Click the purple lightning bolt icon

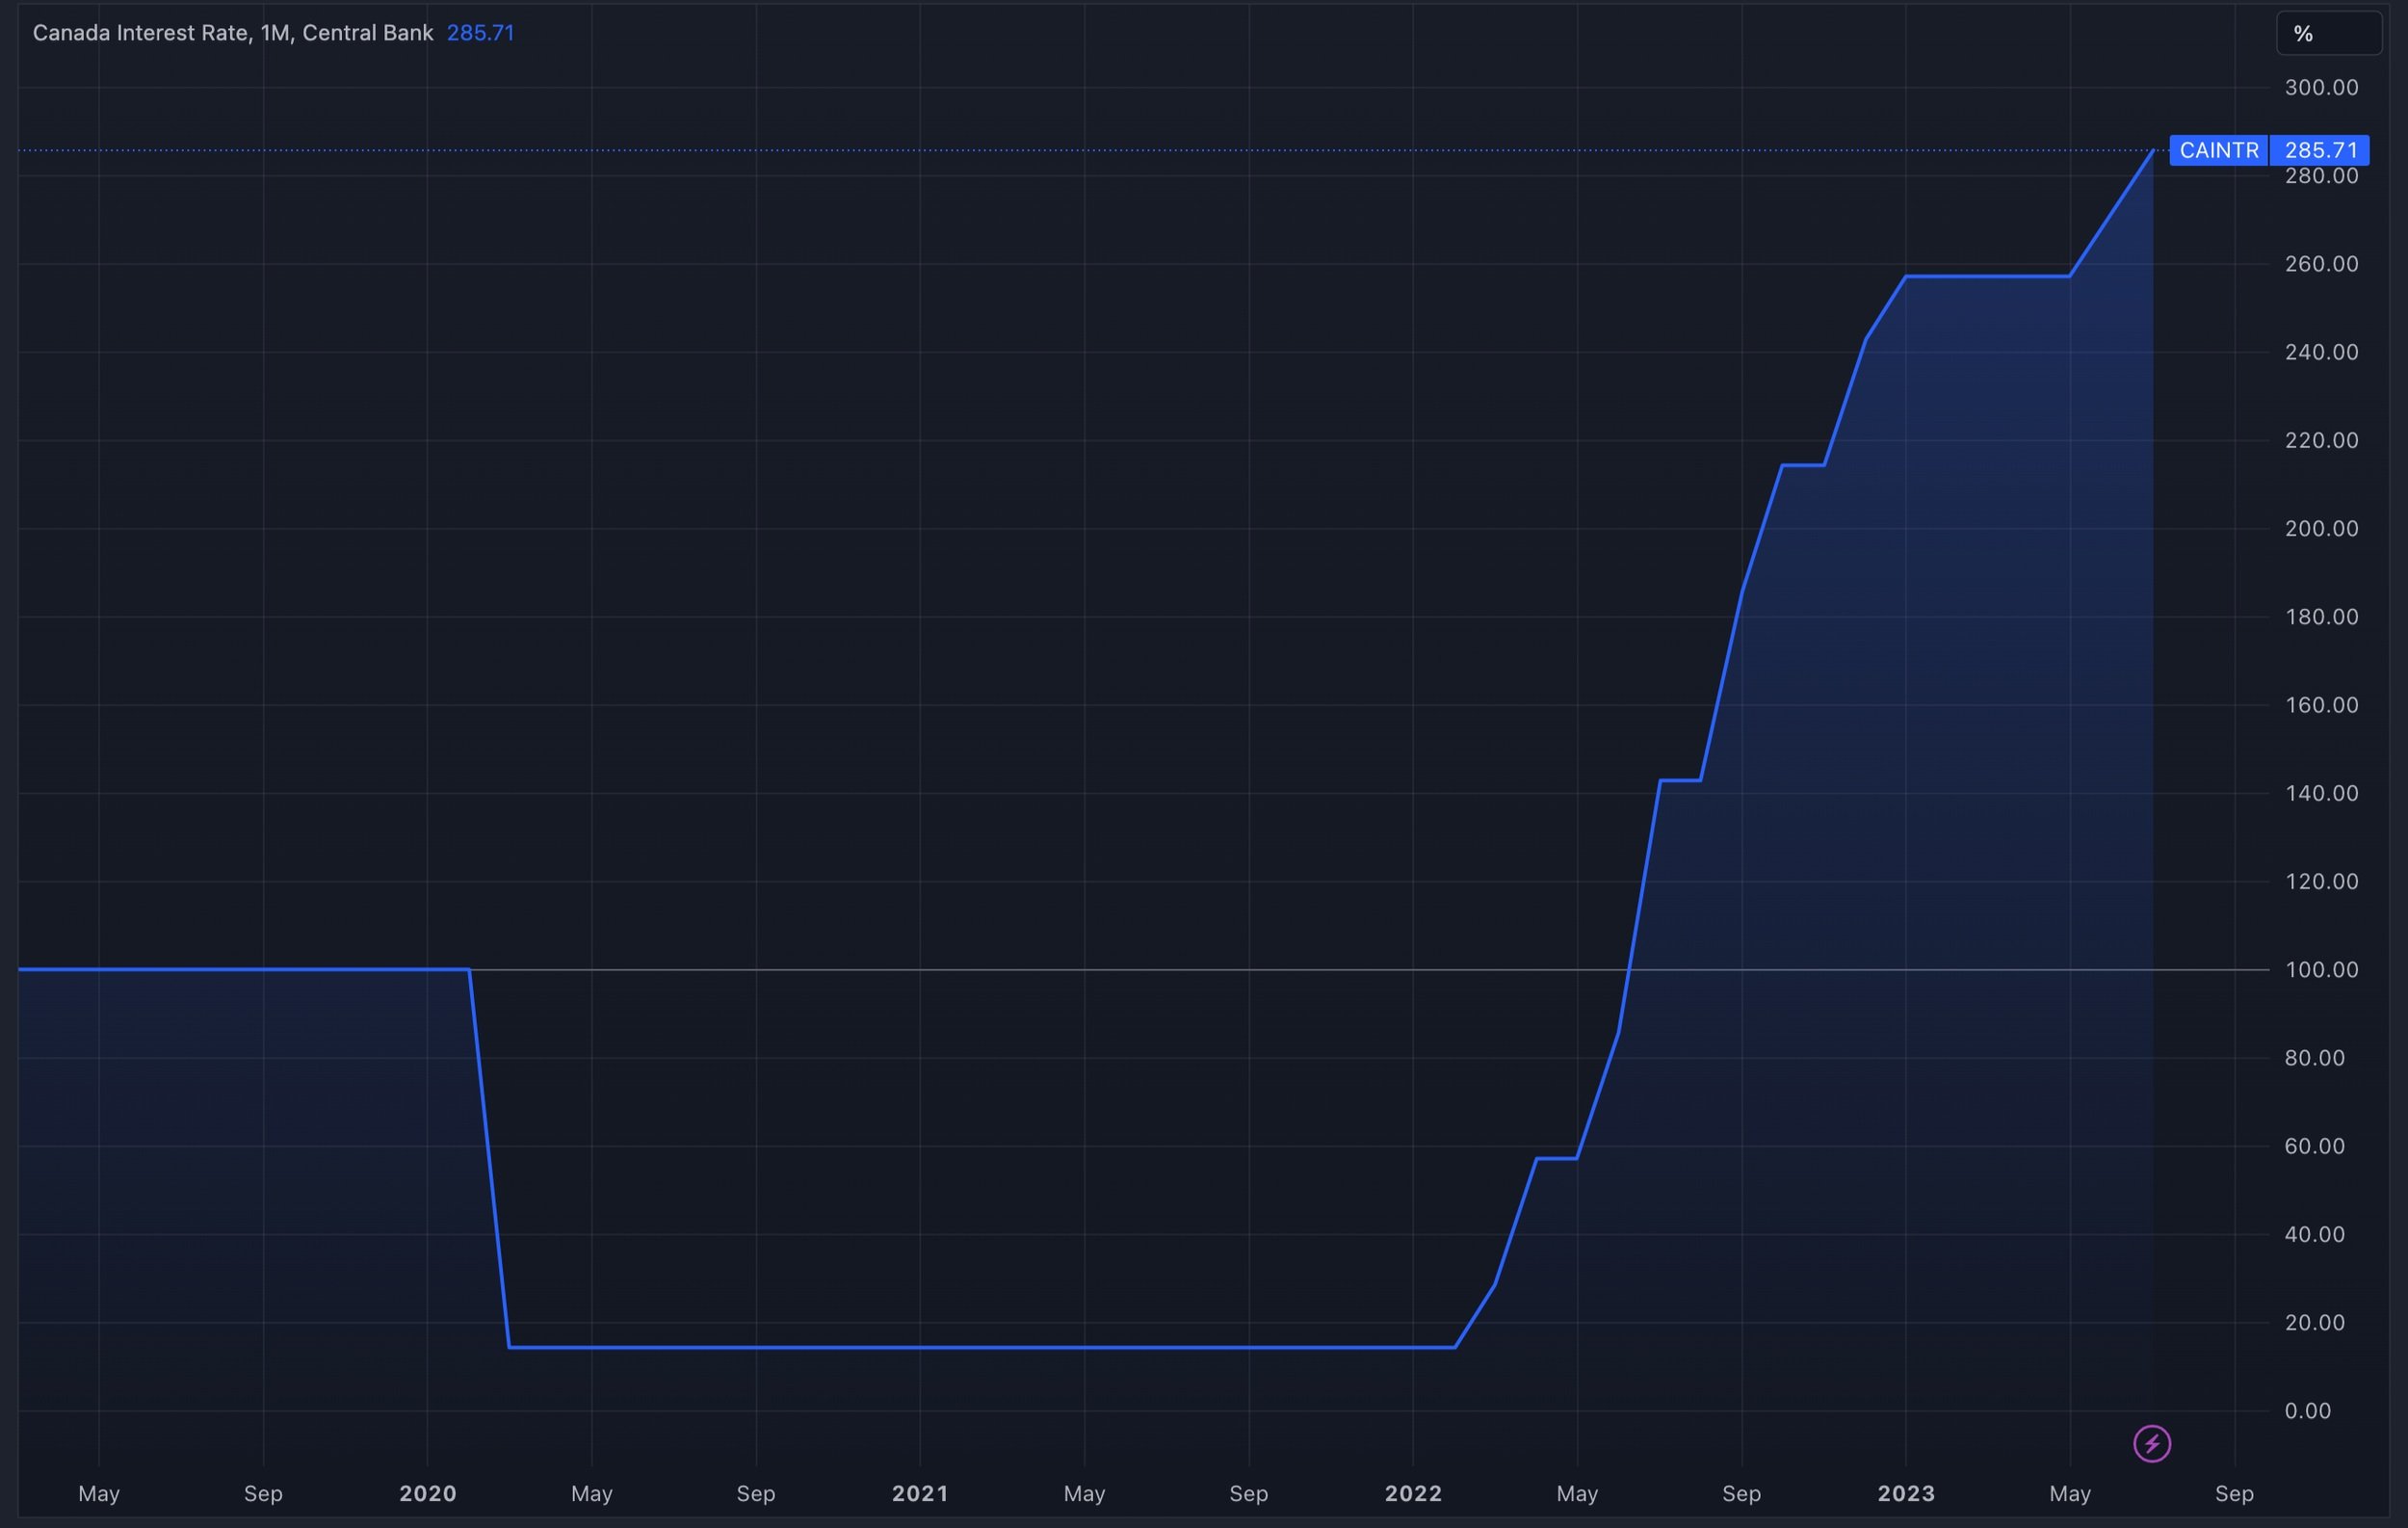[2152, 1443]
